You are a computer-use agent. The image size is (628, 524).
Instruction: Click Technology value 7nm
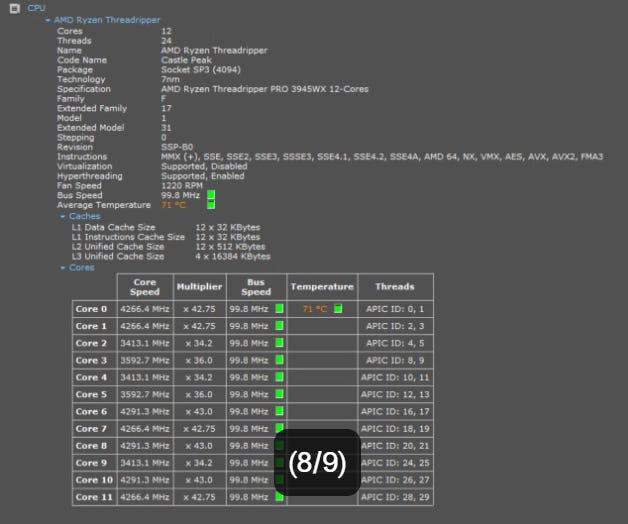(x=170, y=79)
